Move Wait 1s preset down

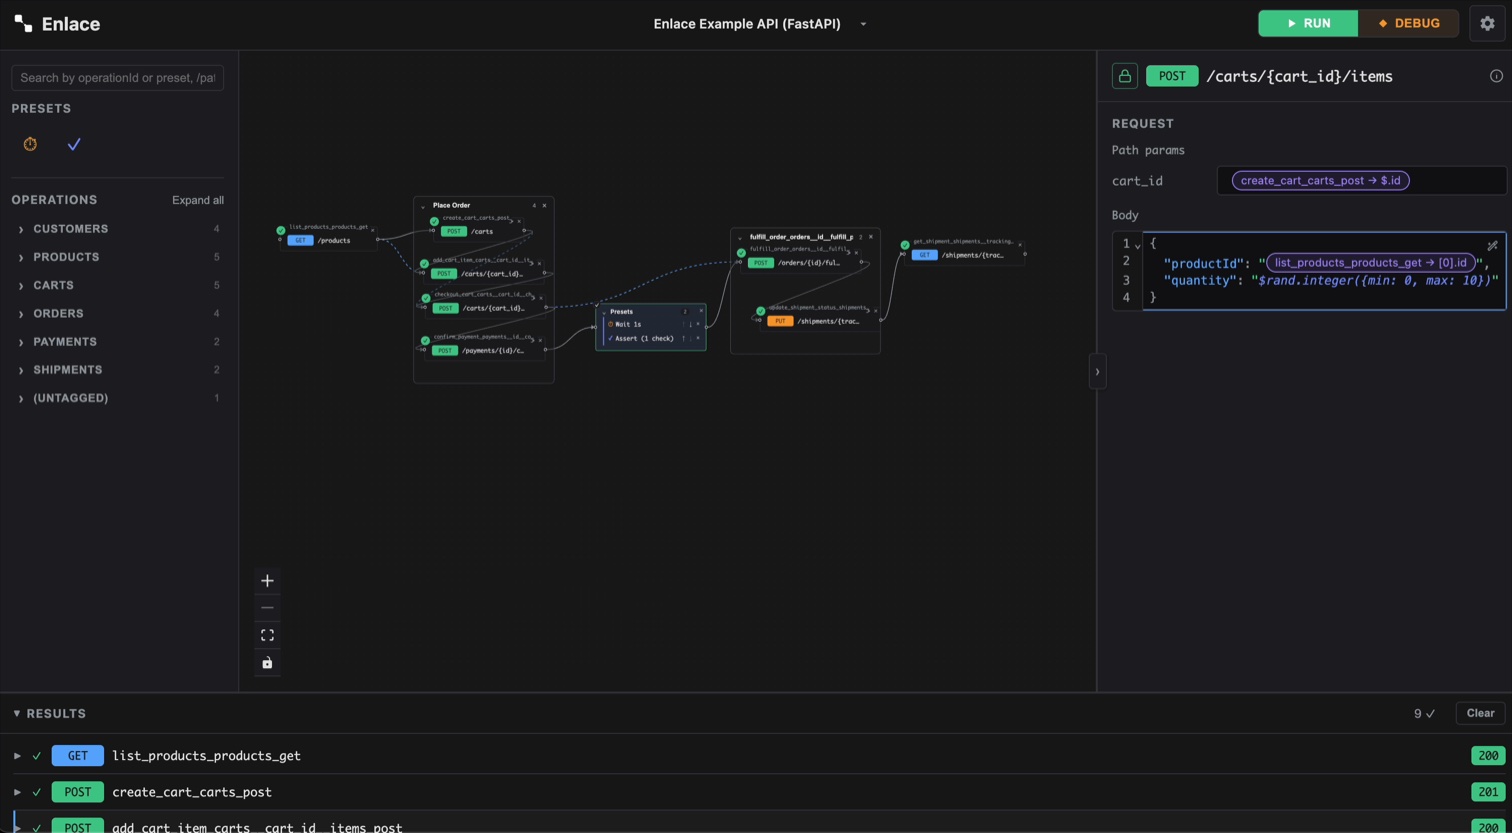690,324
